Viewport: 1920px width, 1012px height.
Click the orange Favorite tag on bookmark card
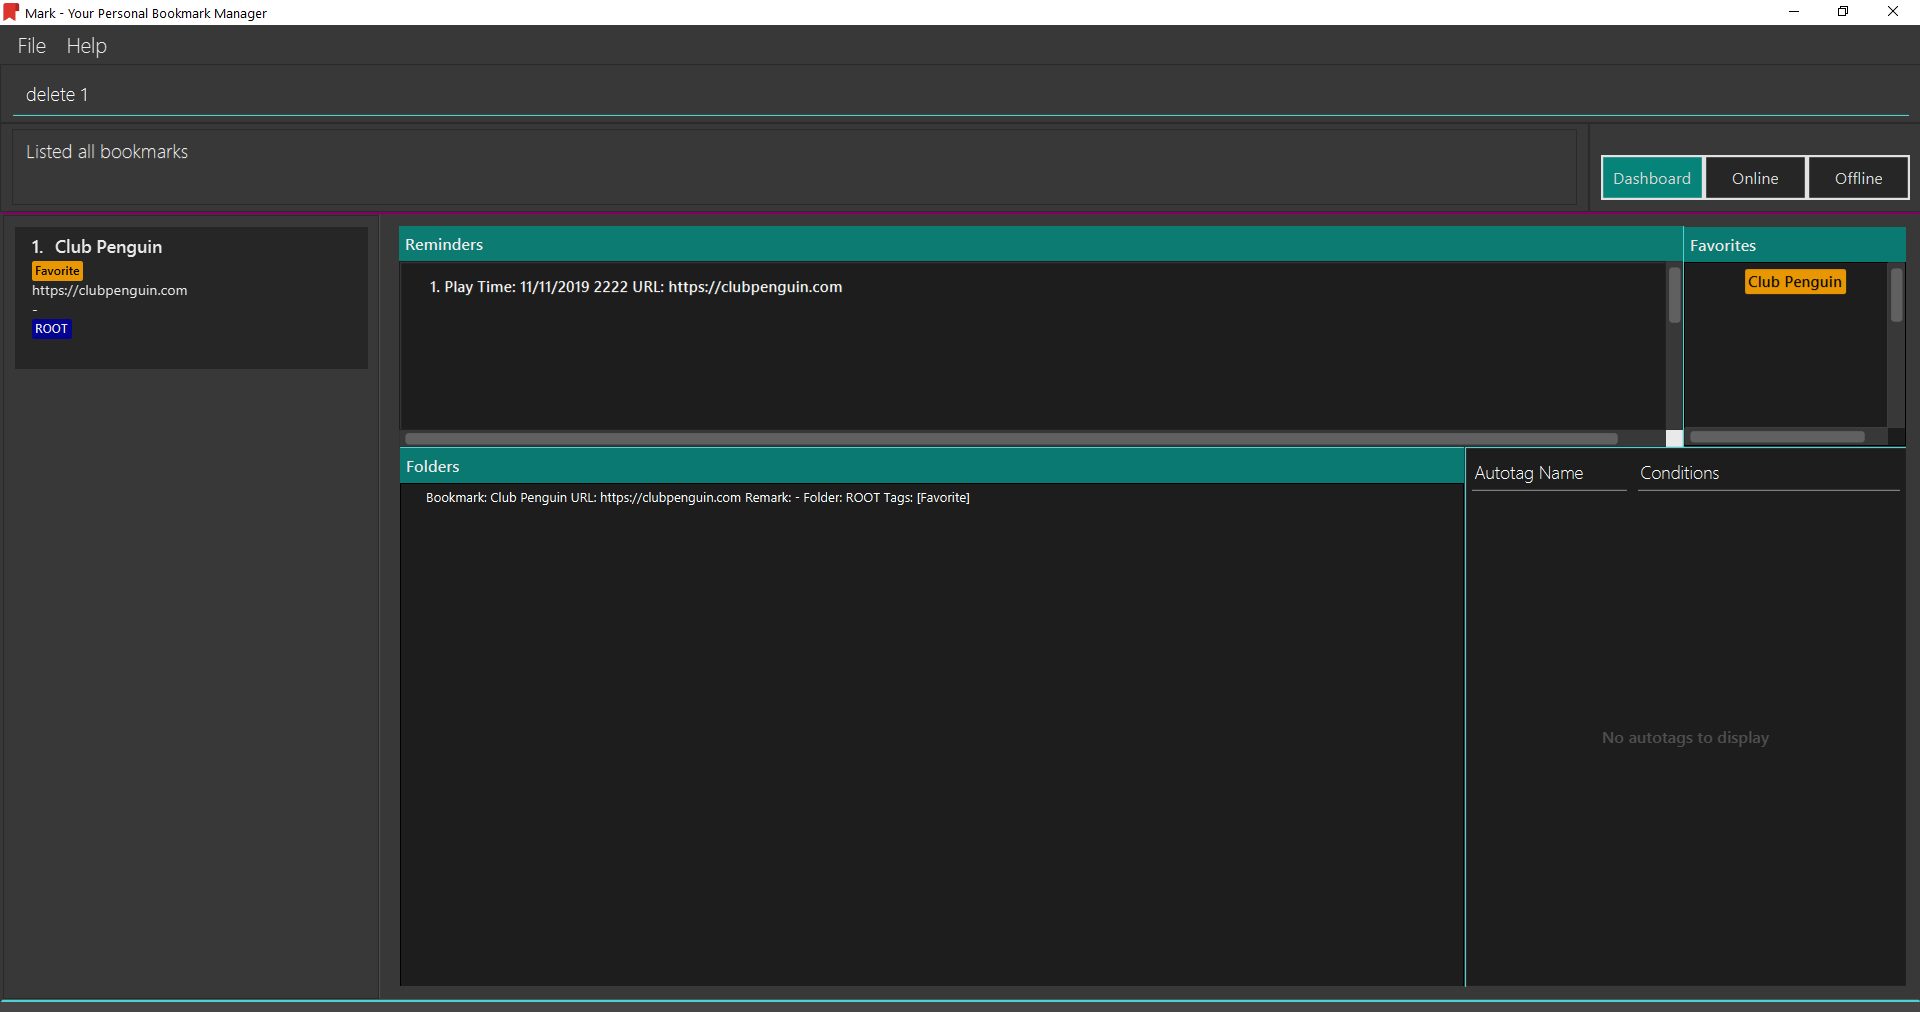tap(57, 271)
